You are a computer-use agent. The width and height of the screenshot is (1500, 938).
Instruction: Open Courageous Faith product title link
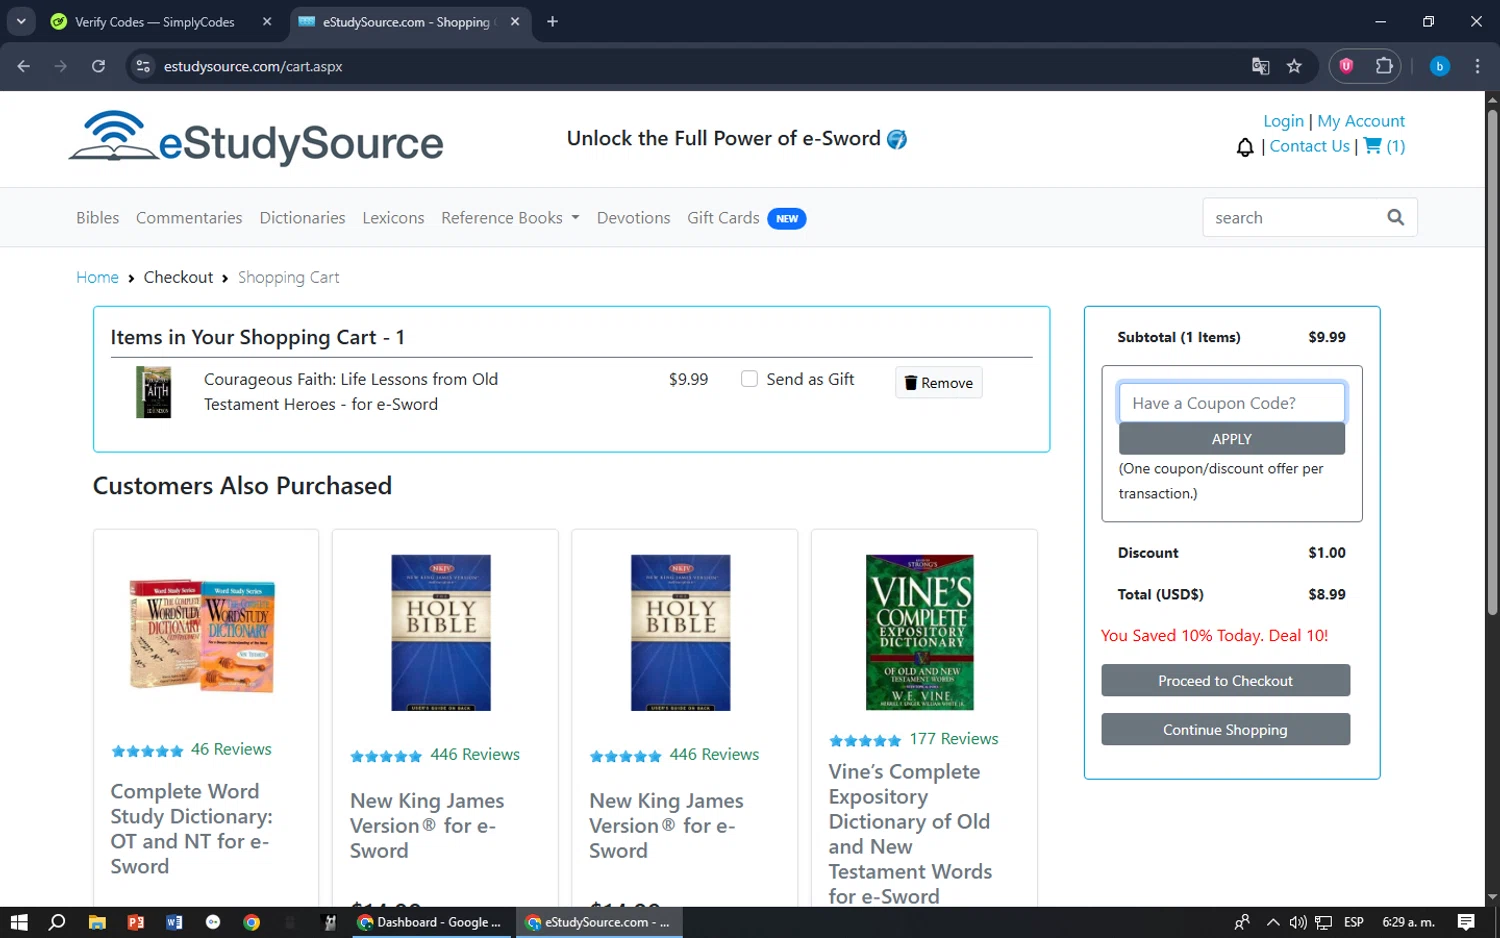(351, 392)
